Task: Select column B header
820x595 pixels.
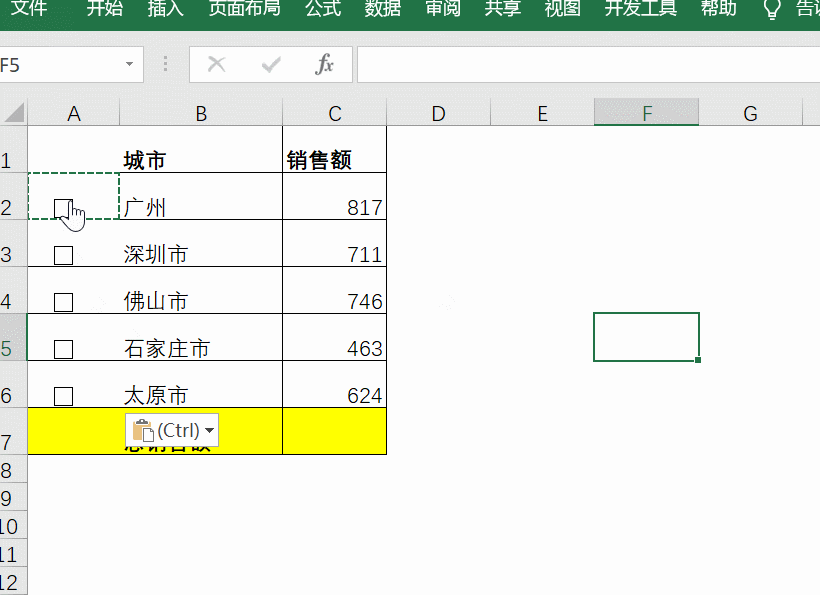Action: point(201,113)
